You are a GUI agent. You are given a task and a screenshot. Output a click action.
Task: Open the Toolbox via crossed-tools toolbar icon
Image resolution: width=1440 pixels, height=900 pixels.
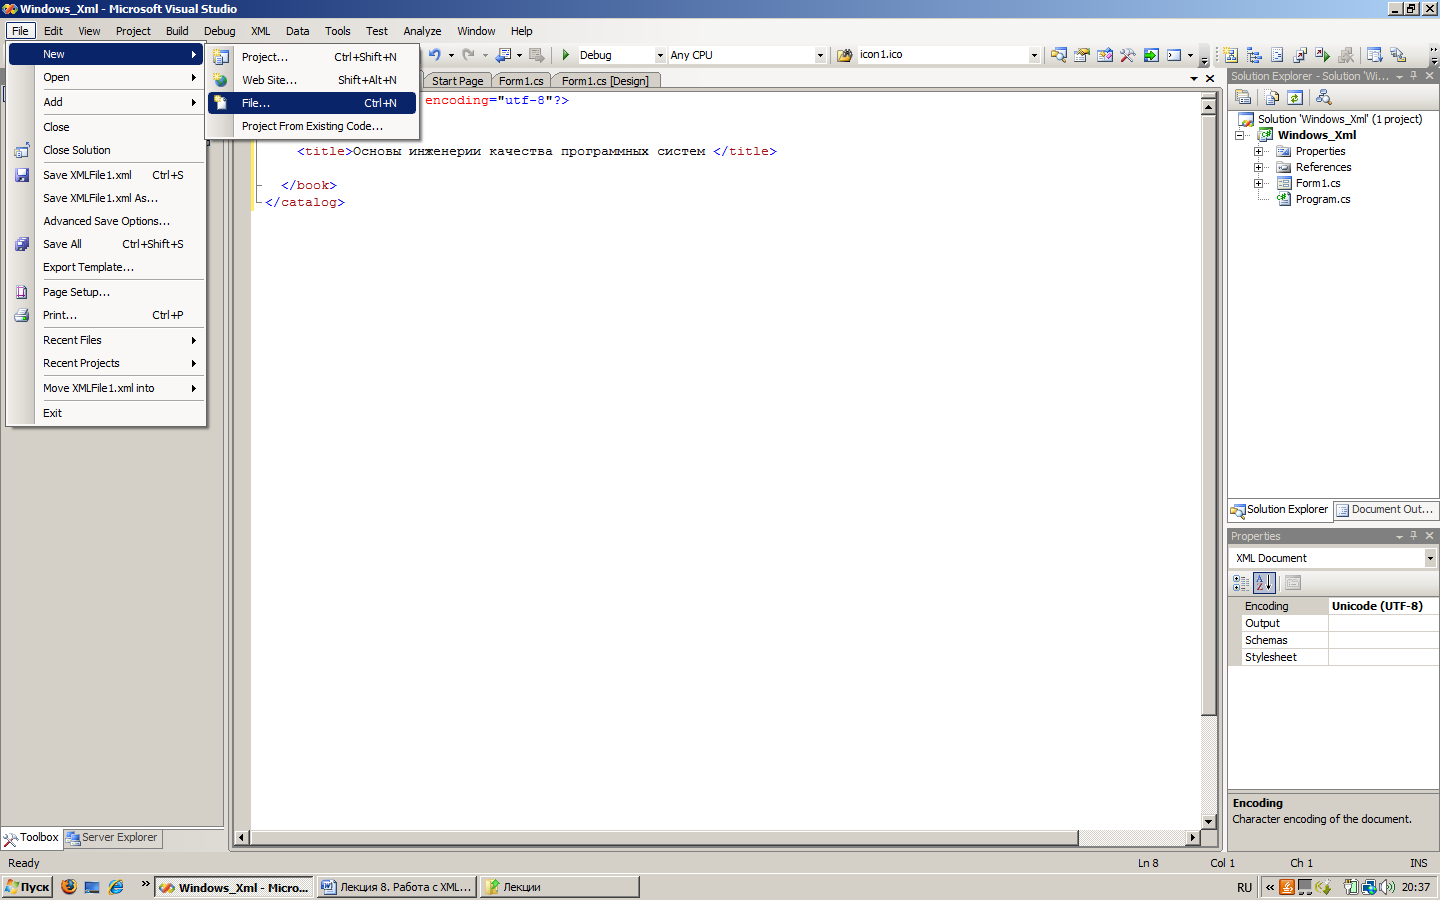(x=1128, y=55)
